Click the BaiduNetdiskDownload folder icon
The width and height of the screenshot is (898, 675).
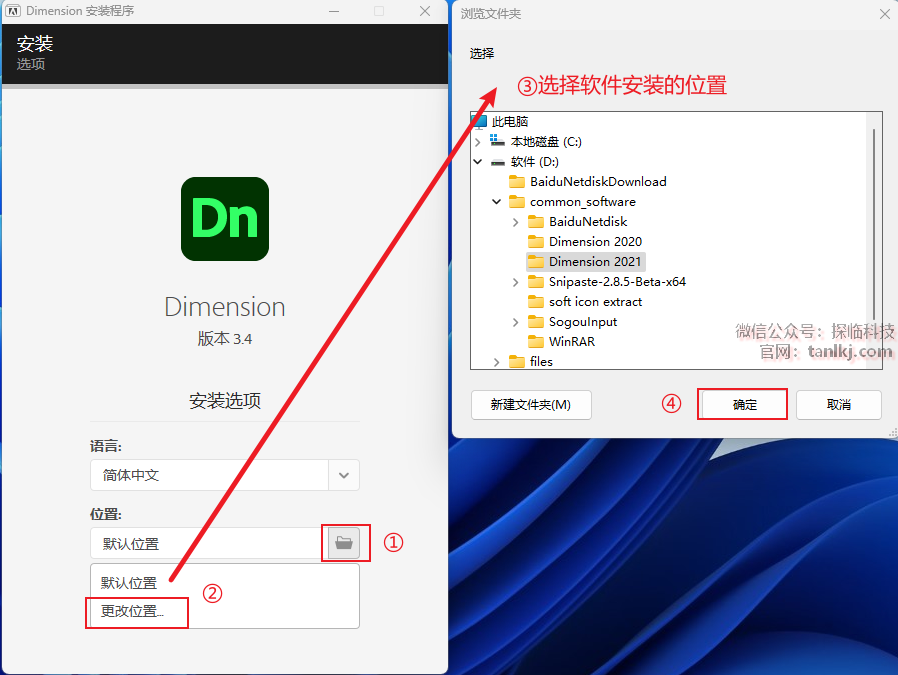coord(517,182)
